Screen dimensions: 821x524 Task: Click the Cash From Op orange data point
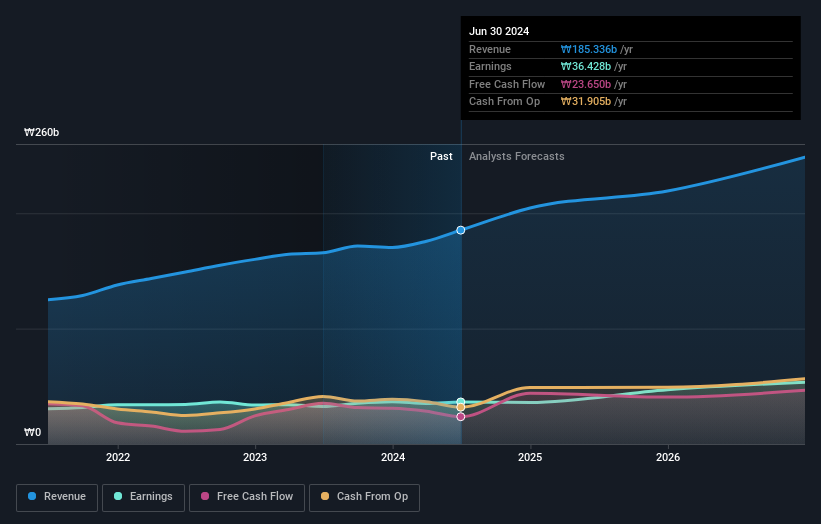pos(461,407)
